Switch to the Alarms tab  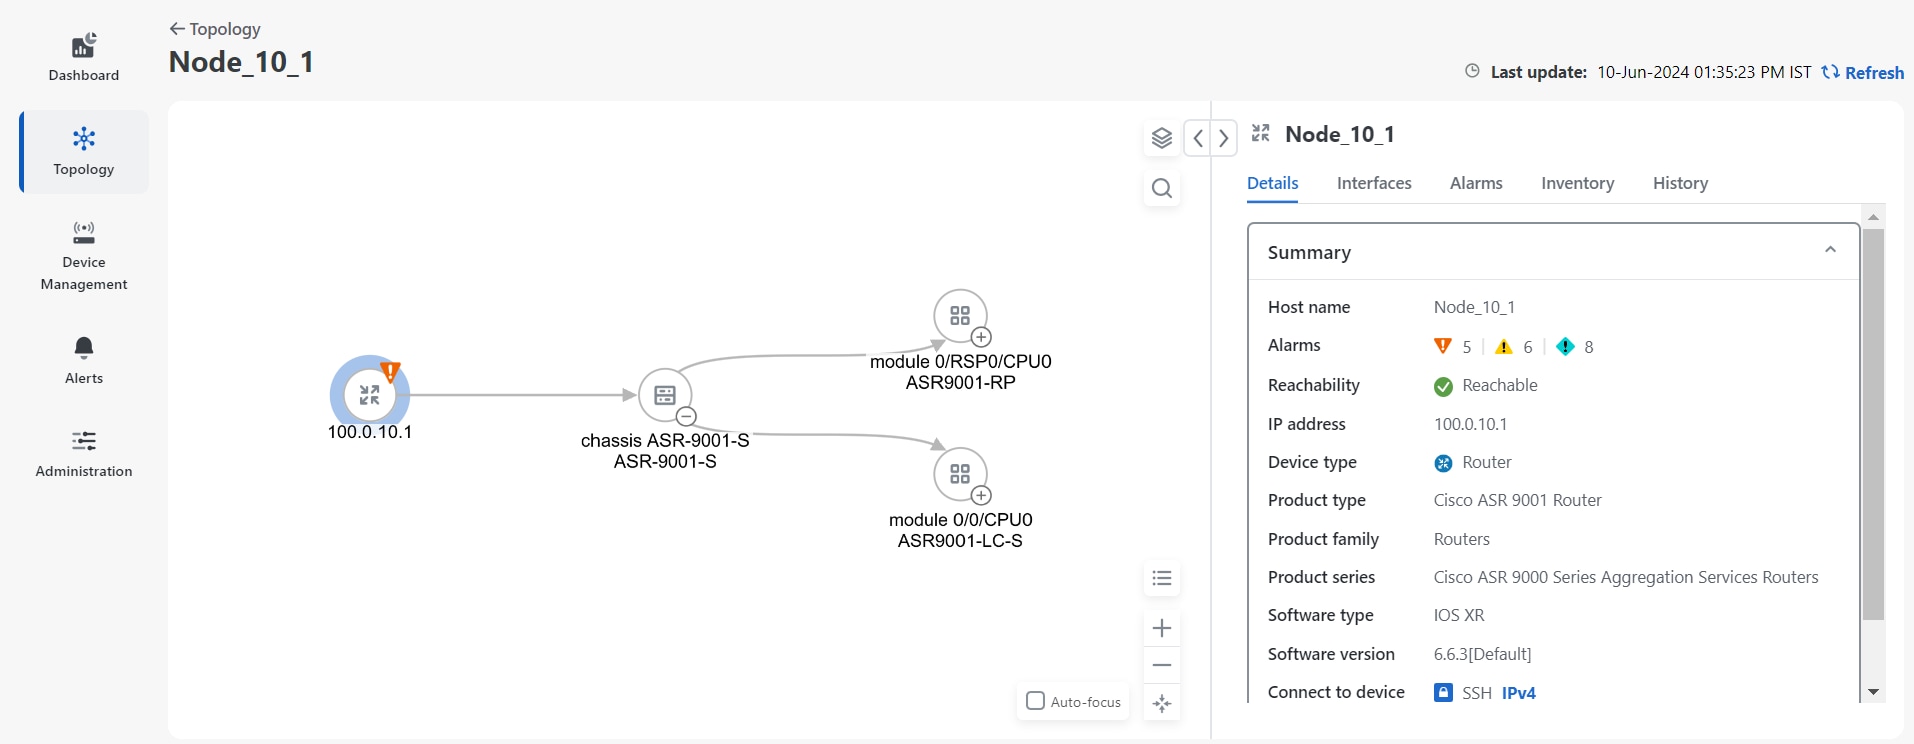(x=1476, y=183)
